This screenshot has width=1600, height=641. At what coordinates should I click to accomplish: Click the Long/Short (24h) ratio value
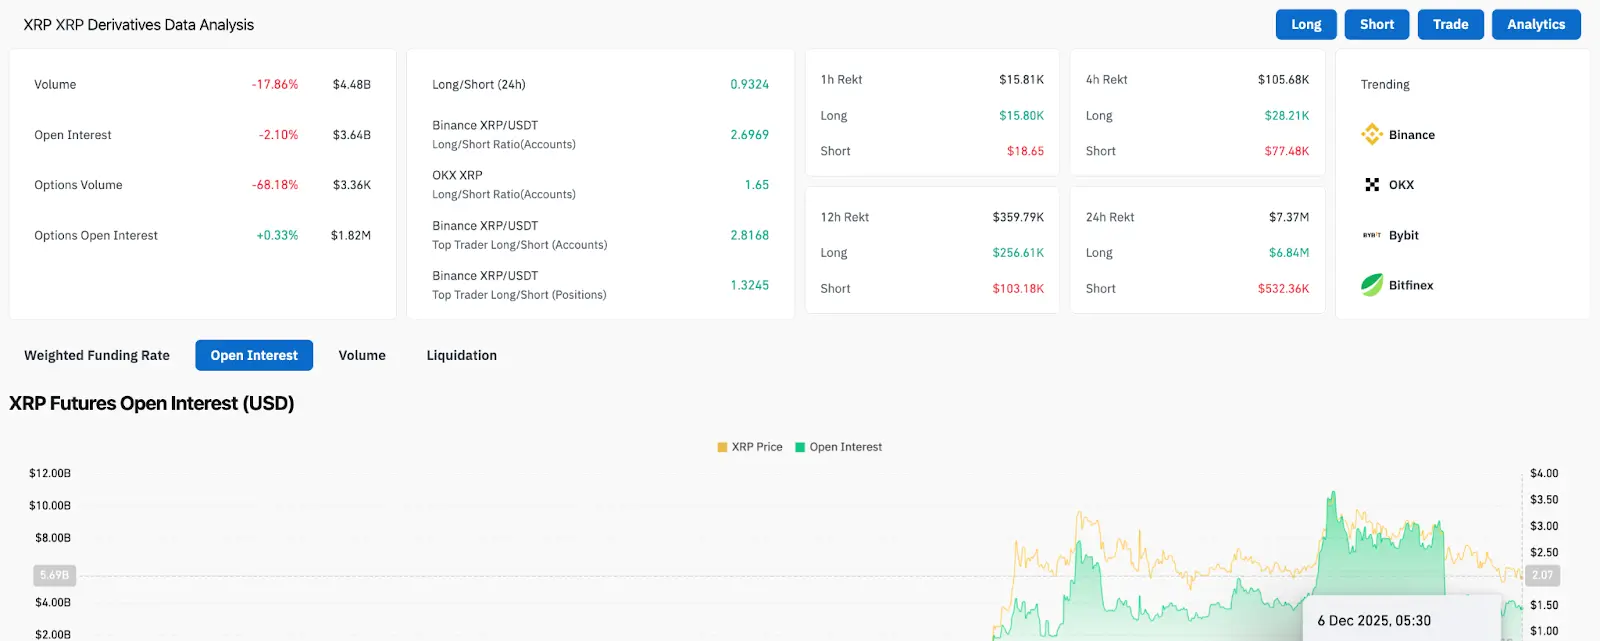click(749, 85)
